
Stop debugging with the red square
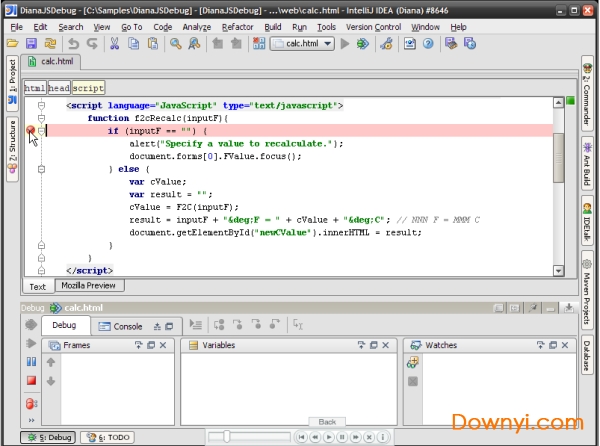(31, 381)
